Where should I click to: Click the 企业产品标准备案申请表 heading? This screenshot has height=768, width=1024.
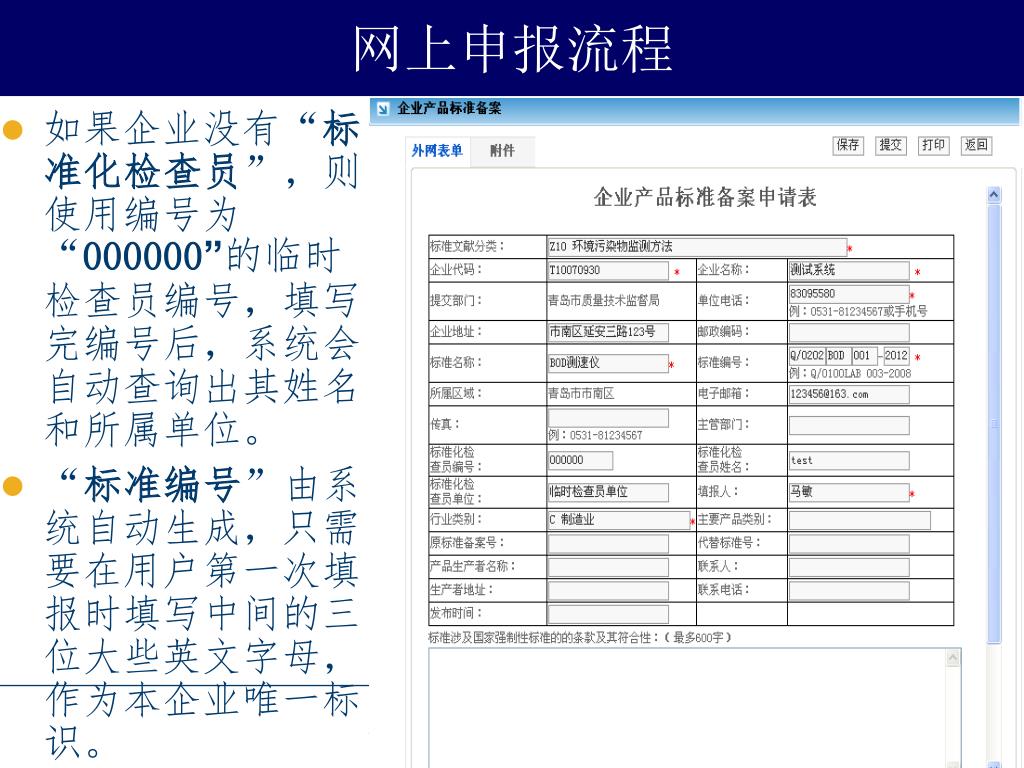tap(705, 197)
